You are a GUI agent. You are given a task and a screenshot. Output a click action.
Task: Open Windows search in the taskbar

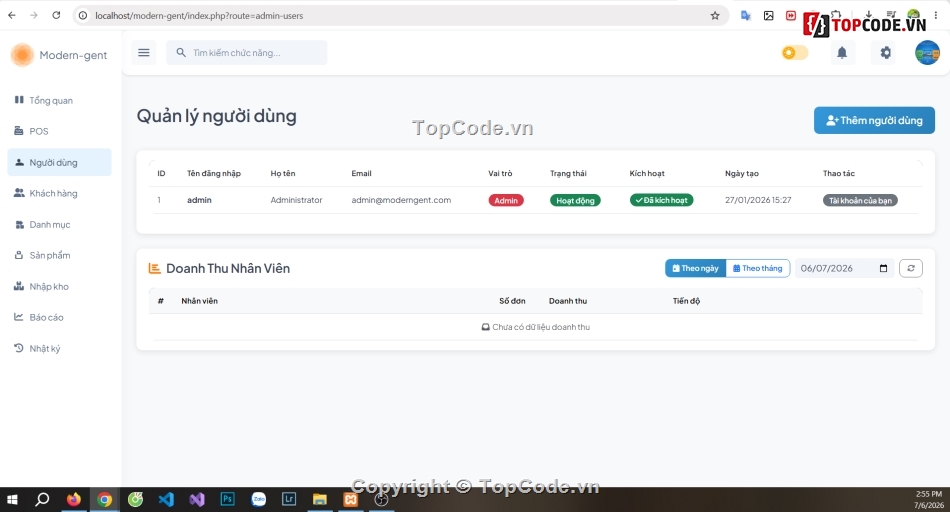(x=42, y=499)
